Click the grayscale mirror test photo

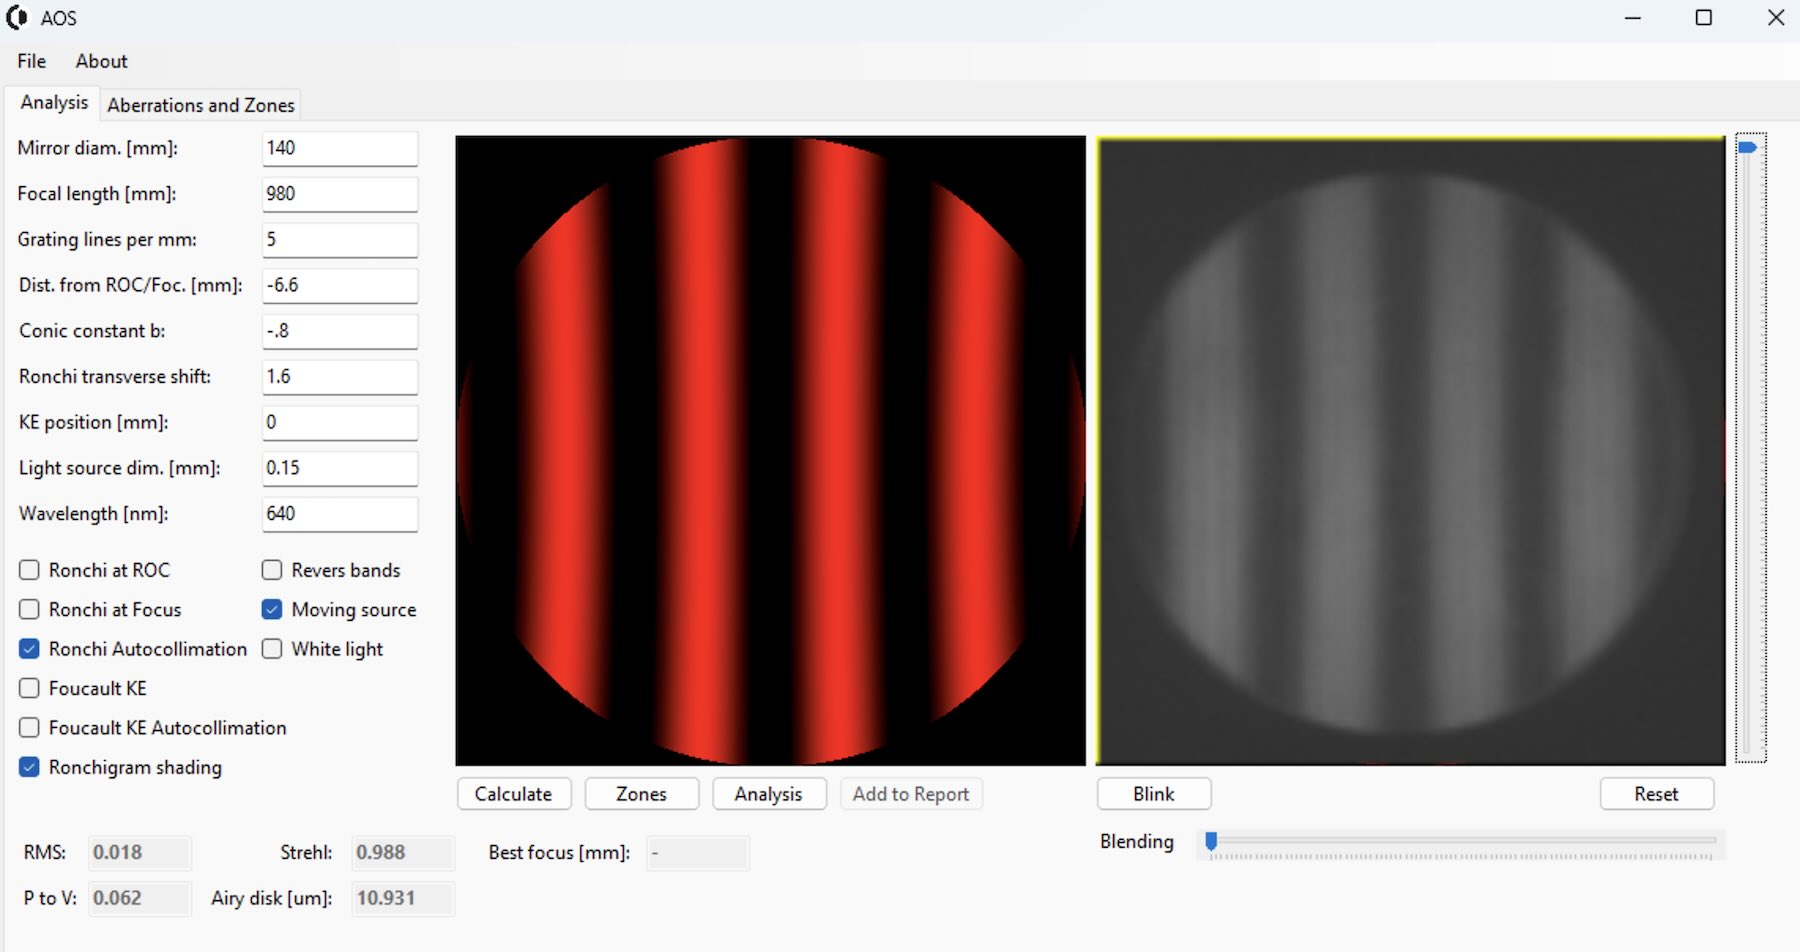click(x=1411, y=451)
